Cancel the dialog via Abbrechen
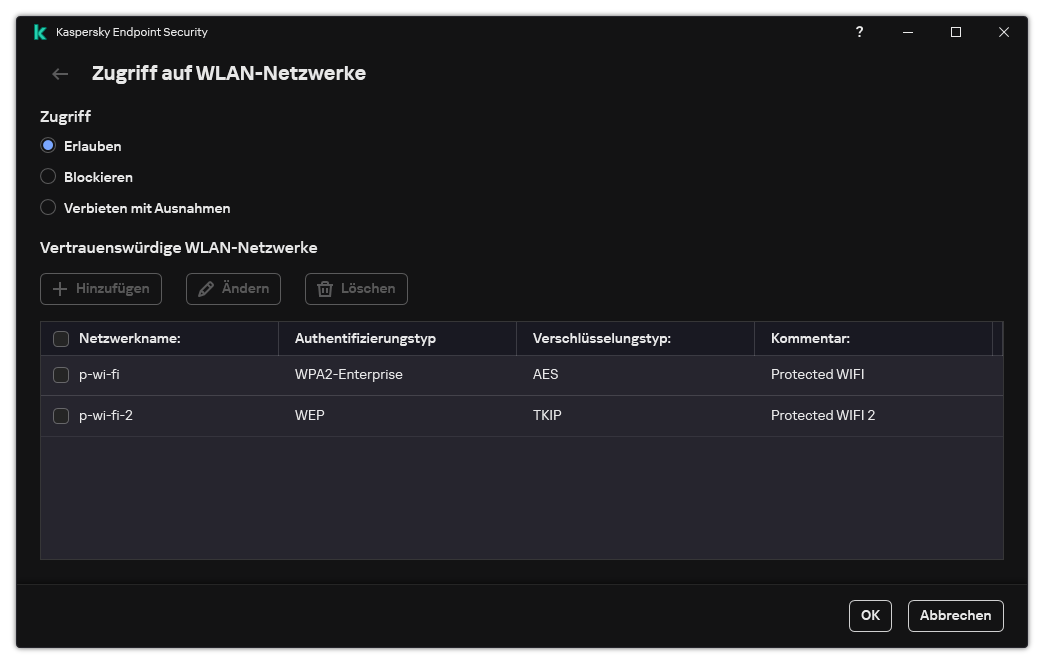Viewport: 1044px width, 664px height. 955,615
